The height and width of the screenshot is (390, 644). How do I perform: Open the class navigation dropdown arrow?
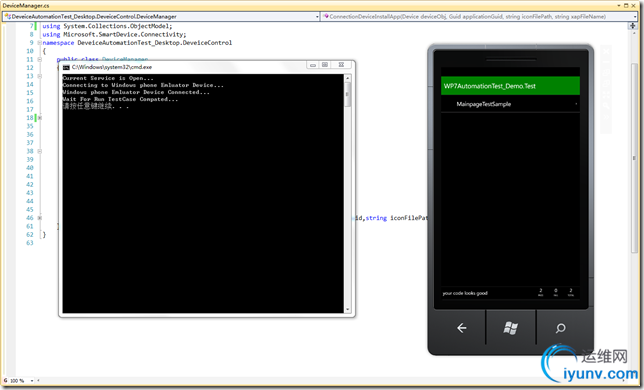(317, 16)
